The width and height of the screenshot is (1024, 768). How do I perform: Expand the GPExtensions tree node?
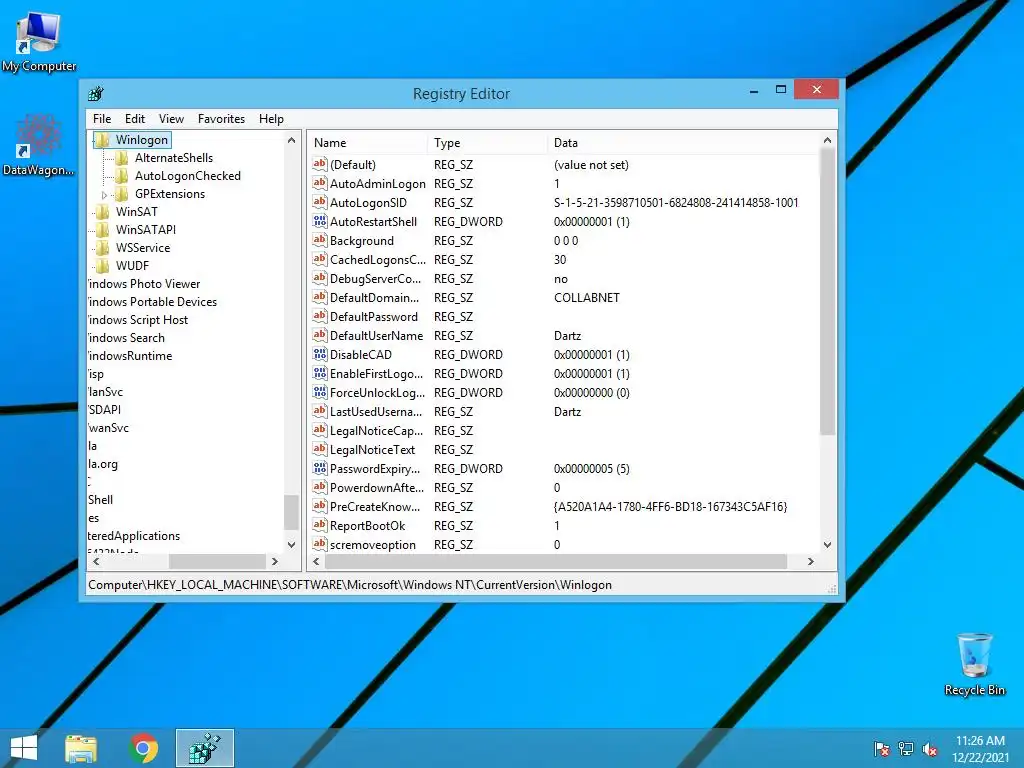pyautogui.click(x=104, y=195)
